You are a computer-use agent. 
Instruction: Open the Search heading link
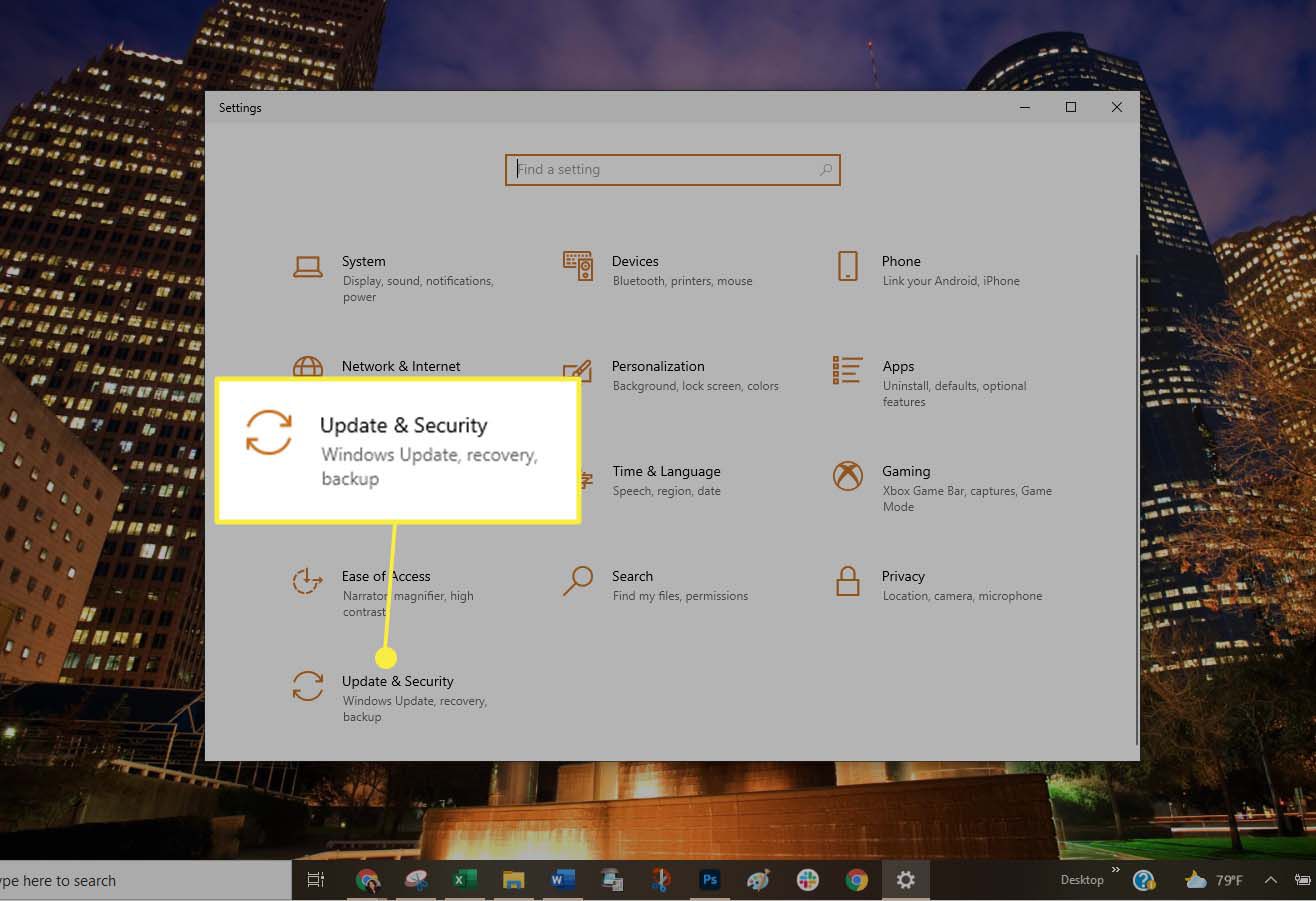pyautogui.click(x=632, y=576)
